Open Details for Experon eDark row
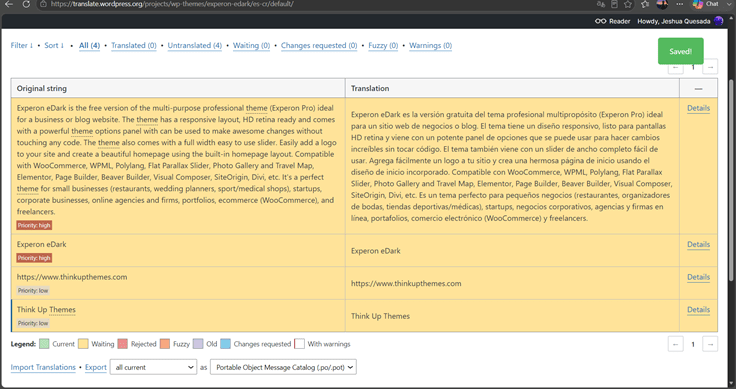This screenshot has height=389, width=736. 698,244
